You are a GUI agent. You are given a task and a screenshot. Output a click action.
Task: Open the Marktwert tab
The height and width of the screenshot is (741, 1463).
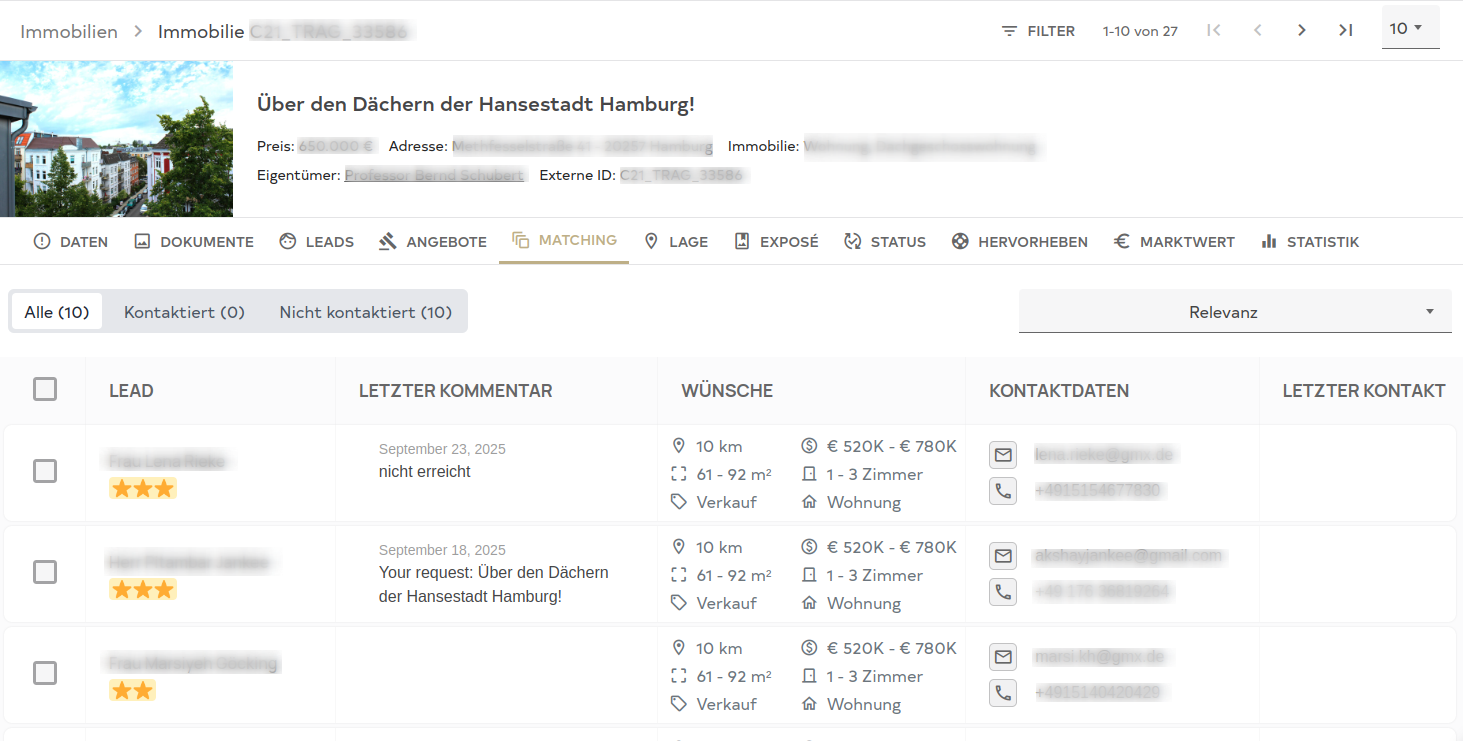pyautogui.click(x=1174, y=242)
